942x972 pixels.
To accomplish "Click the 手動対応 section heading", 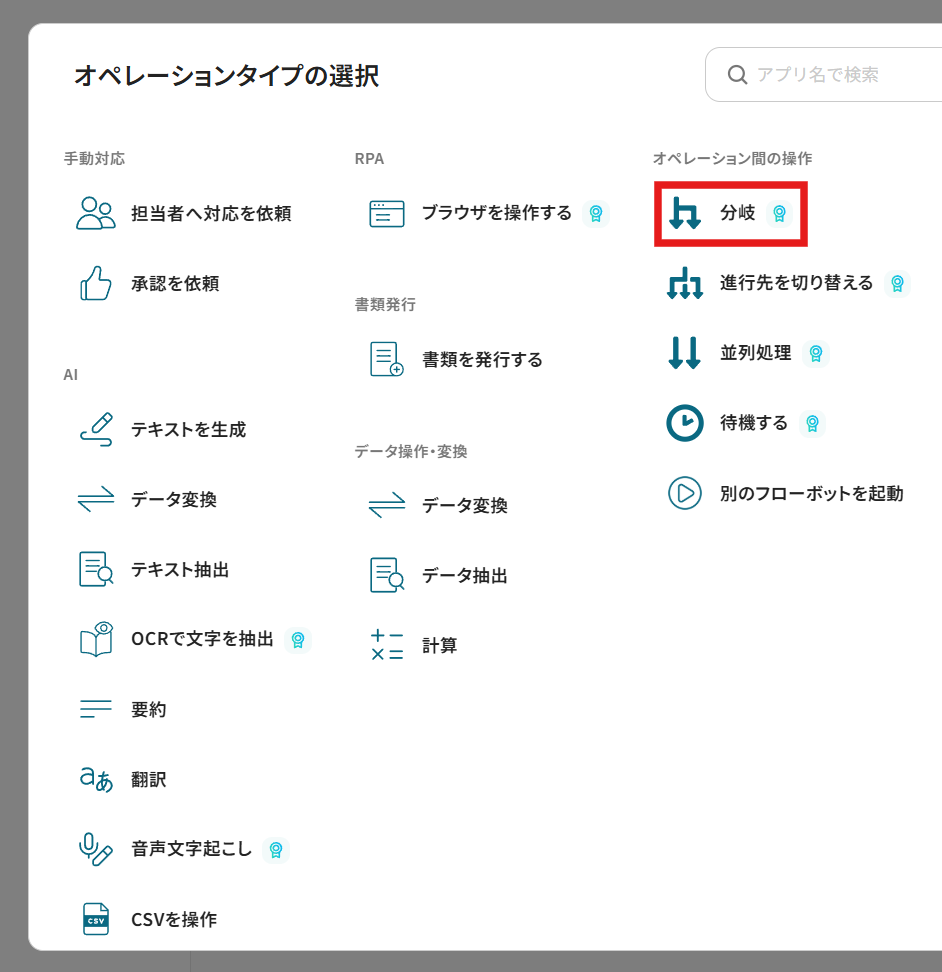I will (94, 159).
